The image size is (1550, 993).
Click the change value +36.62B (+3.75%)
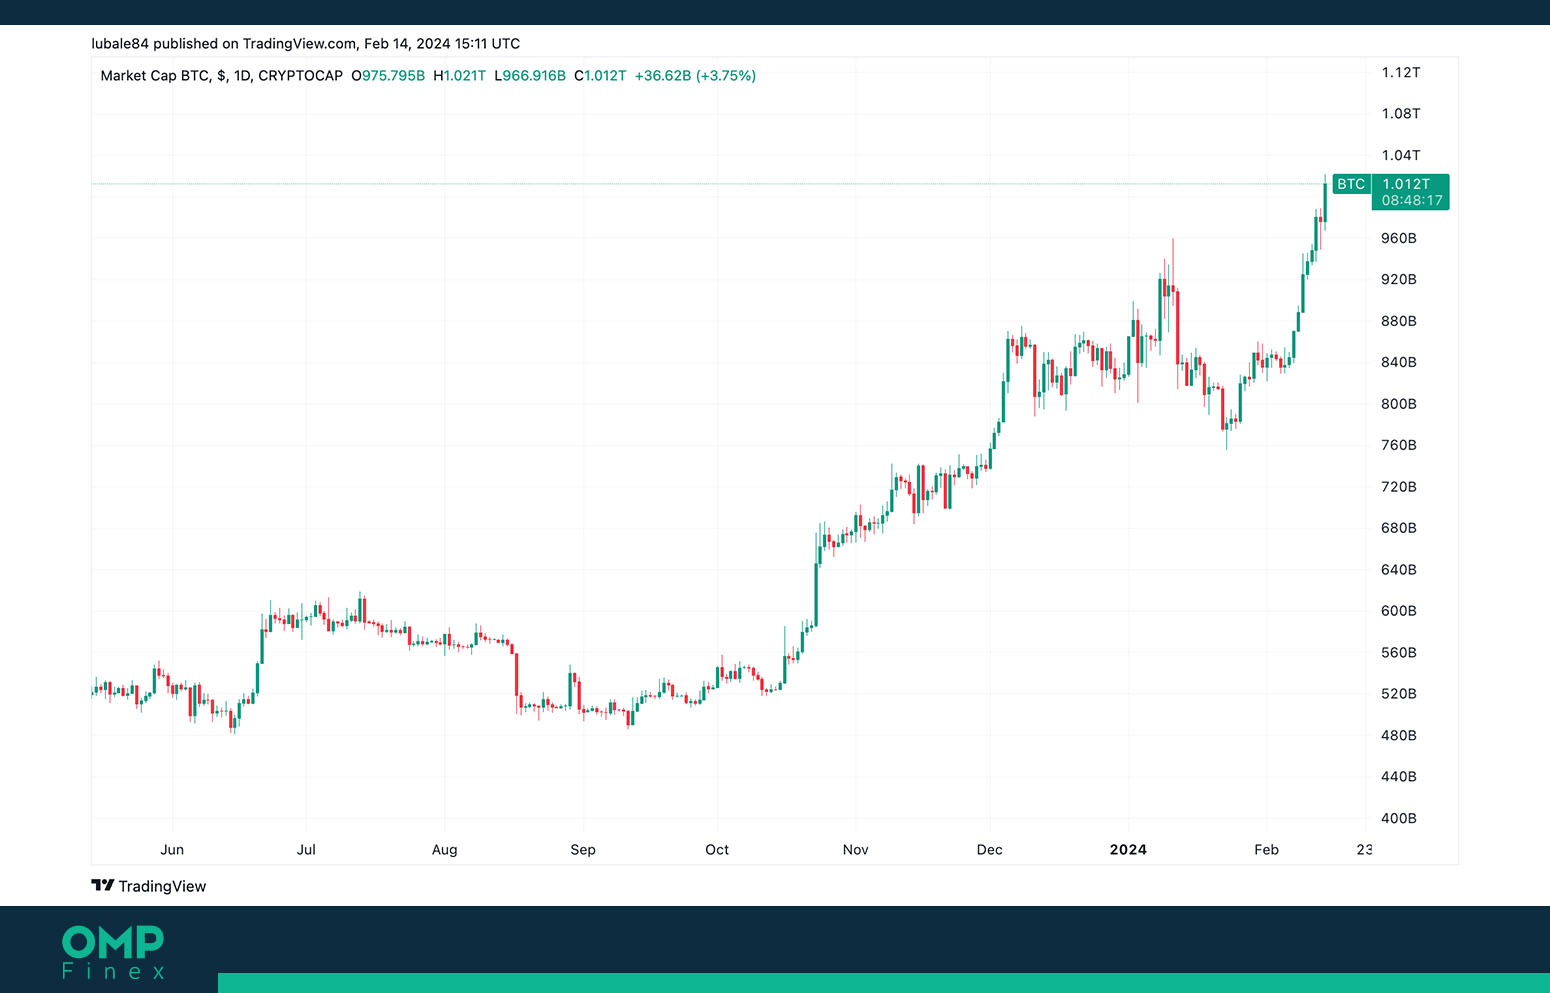point(695,76)
